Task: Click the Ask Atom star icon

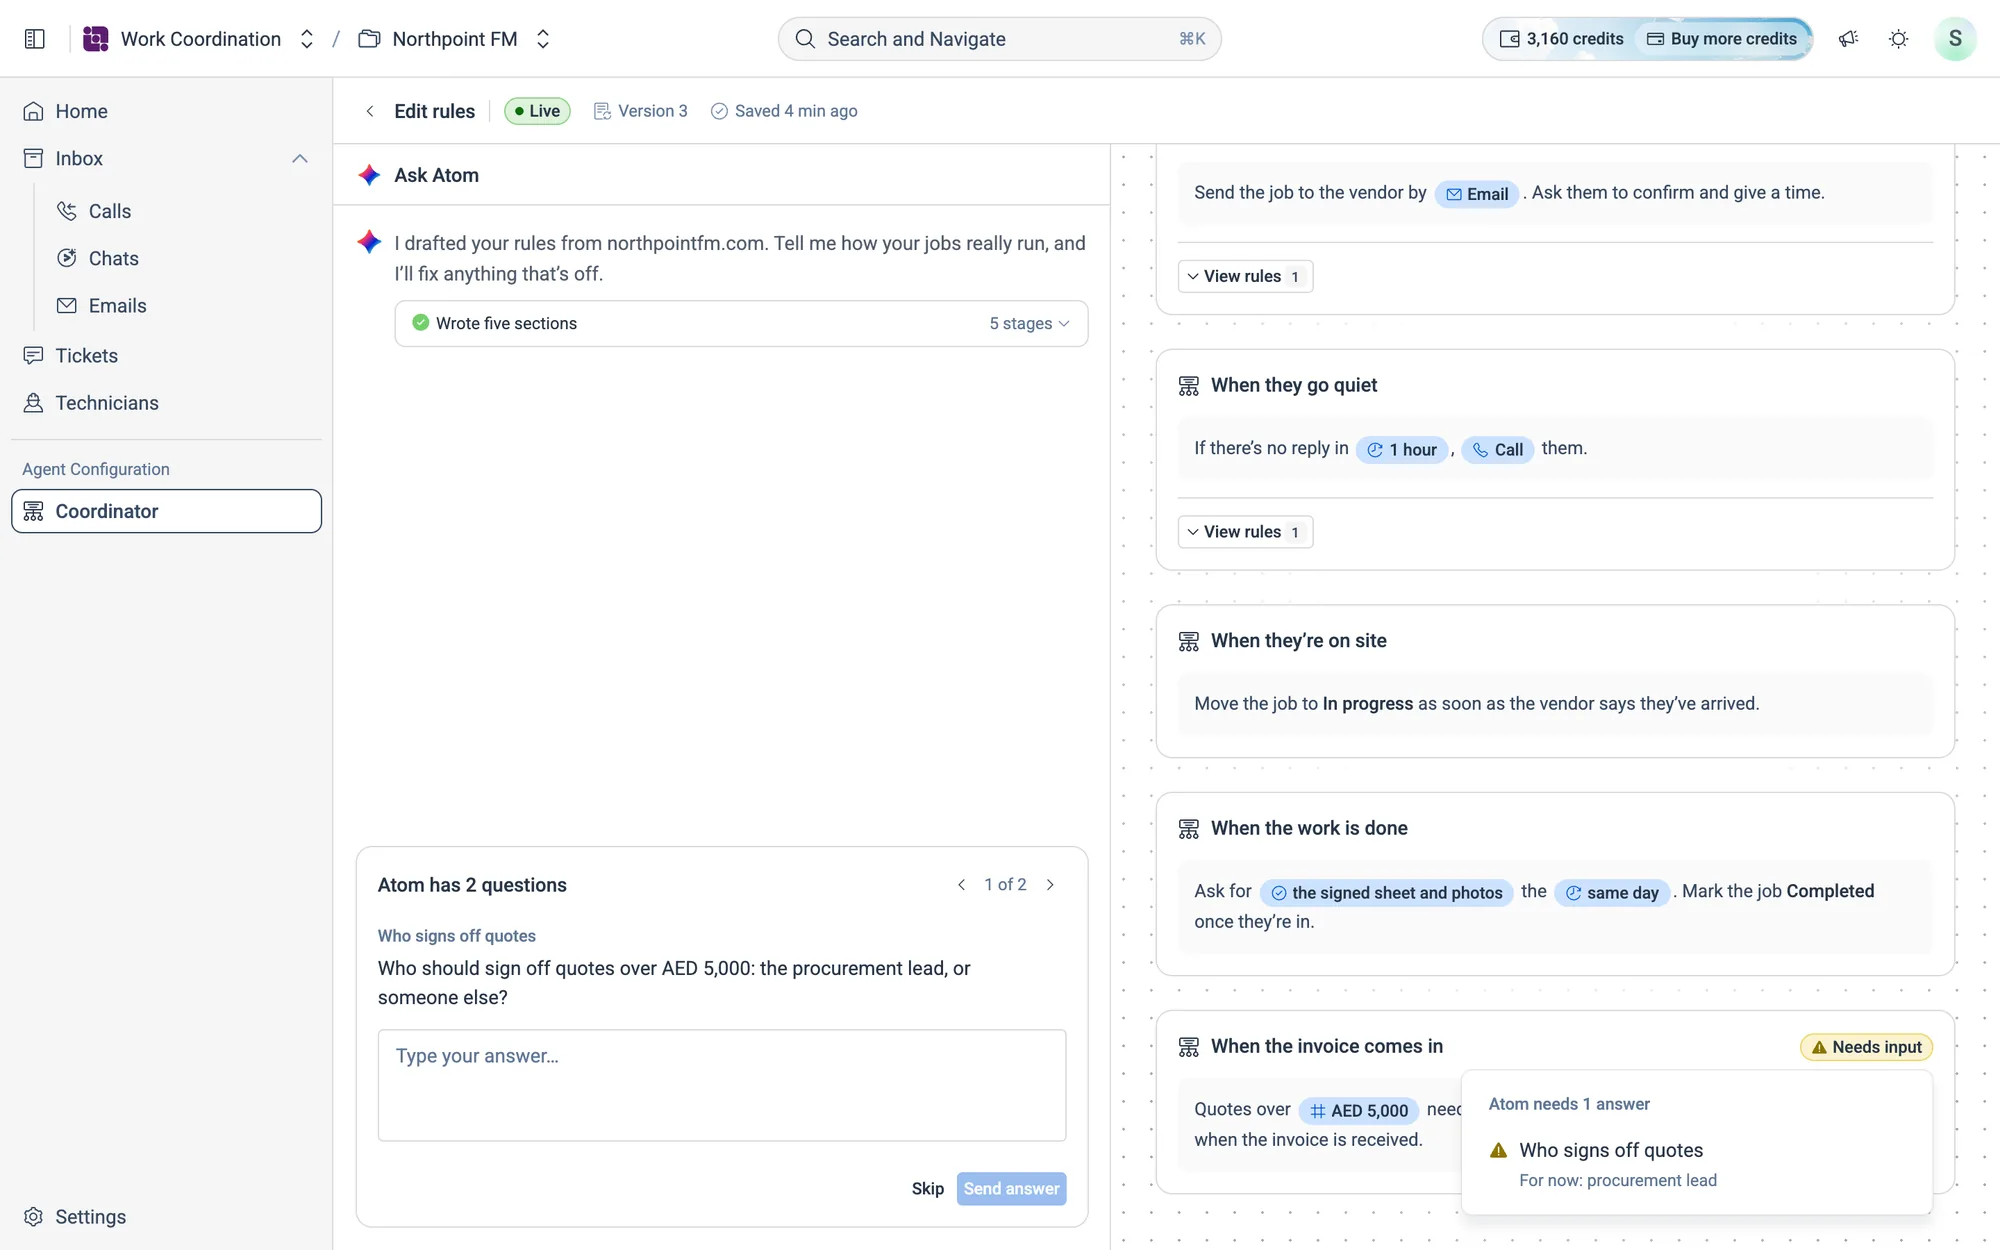Action: pyautogui.click(x=369, y=175)
